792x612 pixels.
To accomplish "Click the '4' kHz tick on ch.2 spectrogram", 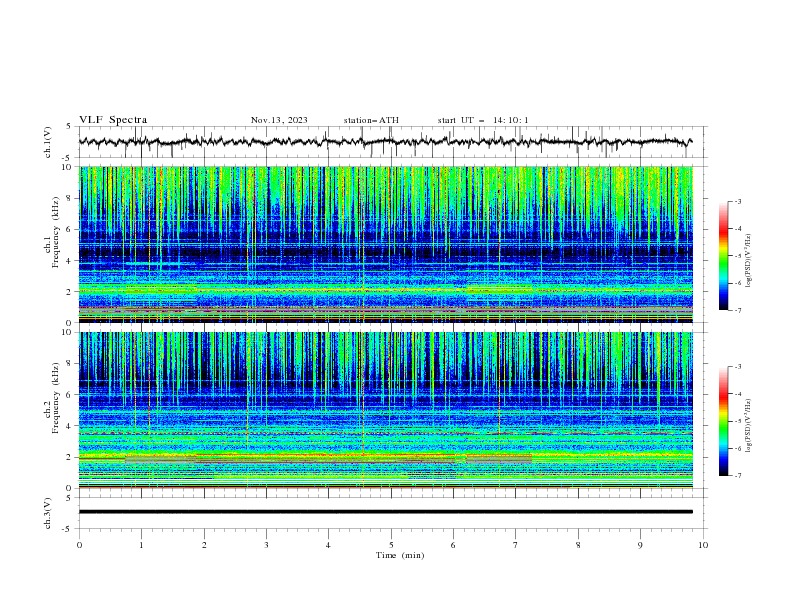I will click(71, 426).
